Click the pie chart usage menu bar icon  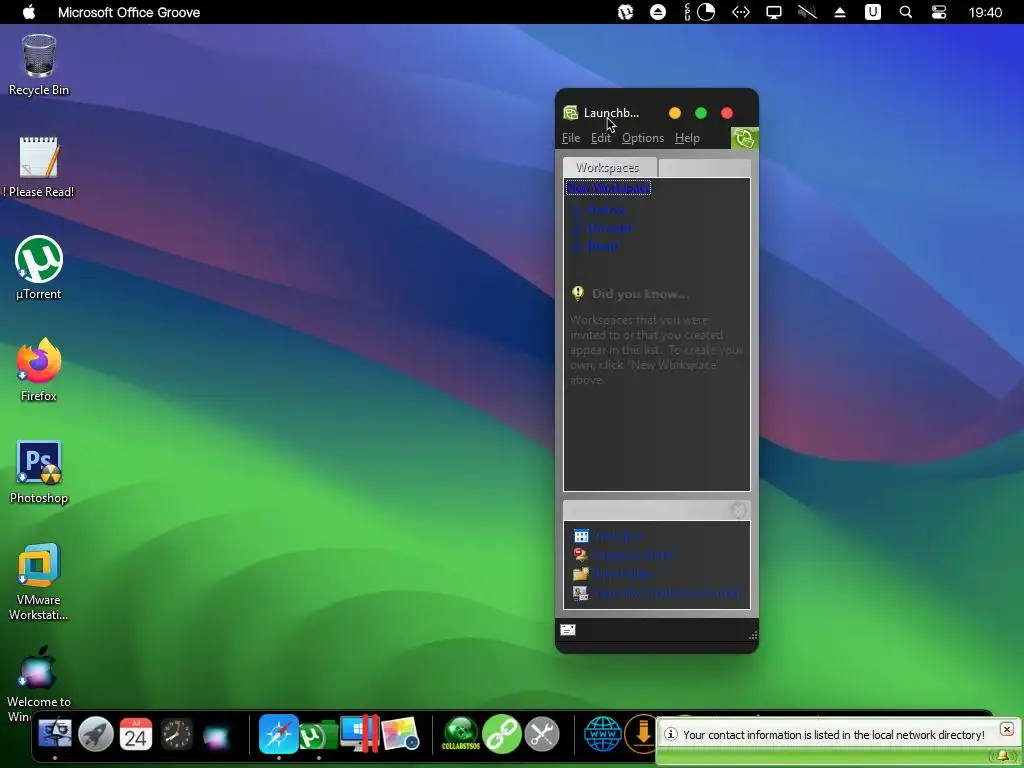coord(706,12)
